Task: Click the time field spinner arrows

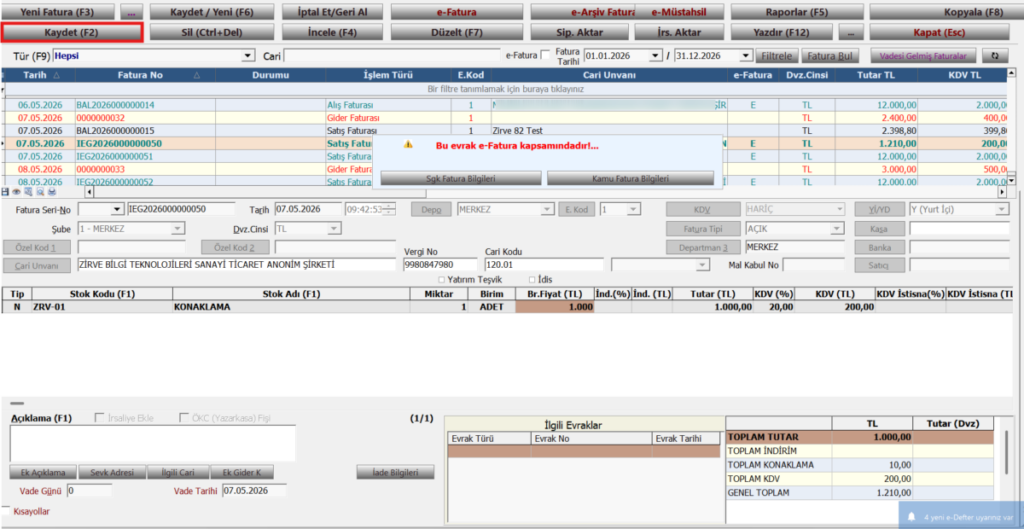Action: click(390, 209)
